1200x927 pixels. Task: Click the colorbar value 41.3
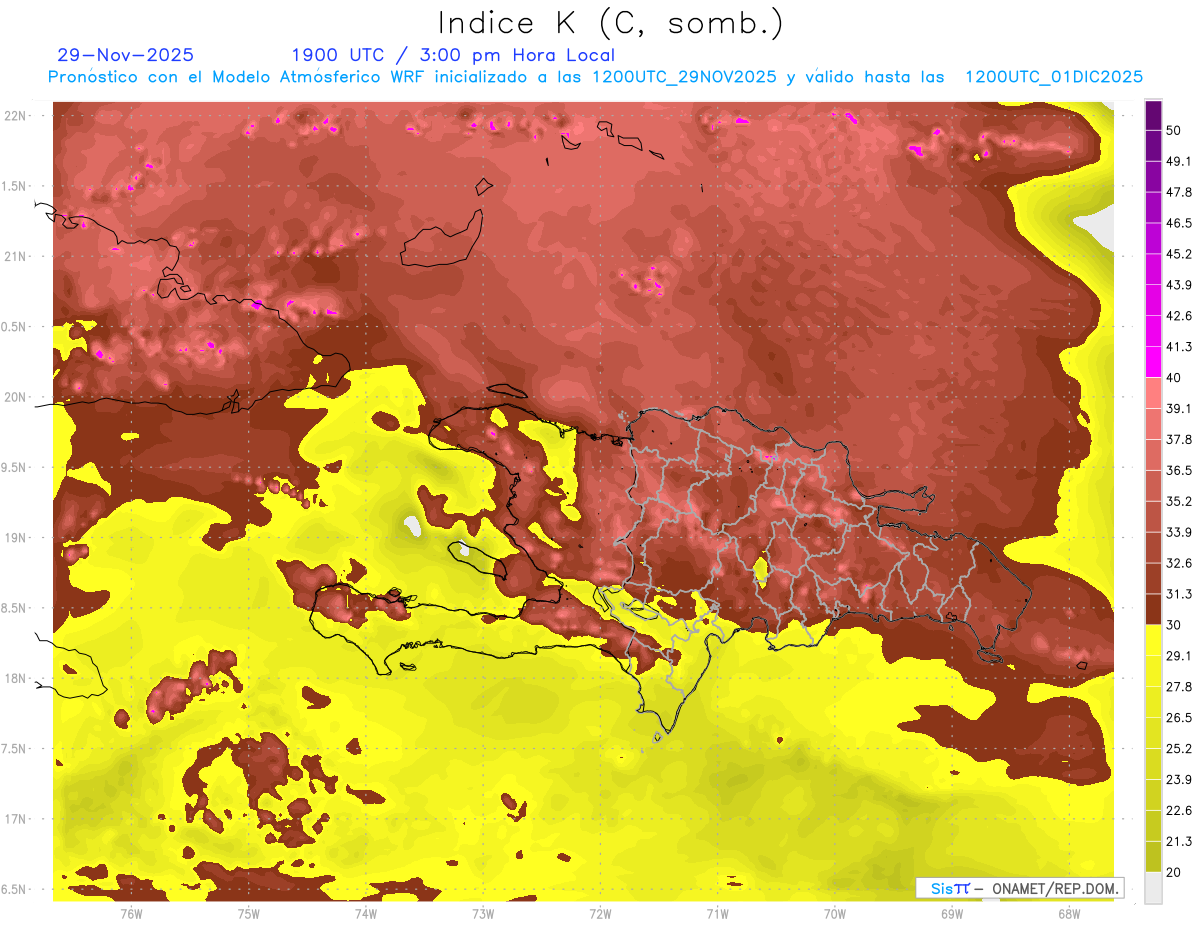coord(1179,347)
